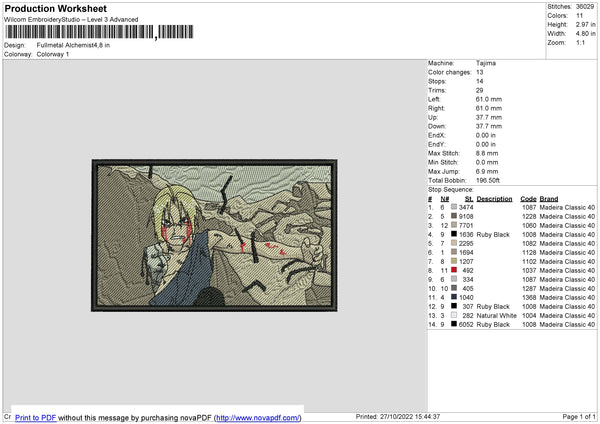Click the 'Left:' 61.0 mm value
Viewport: 600px width, 424px height.
(489, 99)
